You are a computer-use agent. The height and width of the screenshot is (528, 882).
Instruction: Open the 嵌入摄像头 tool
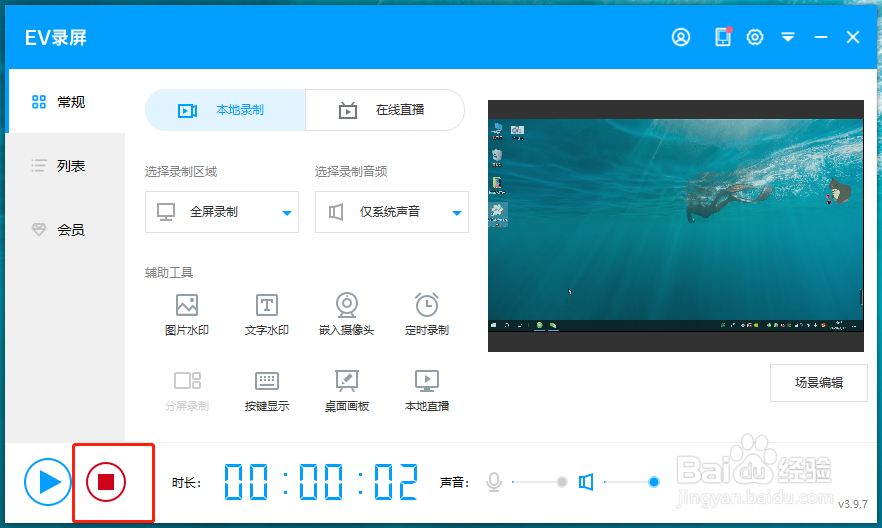346,315
